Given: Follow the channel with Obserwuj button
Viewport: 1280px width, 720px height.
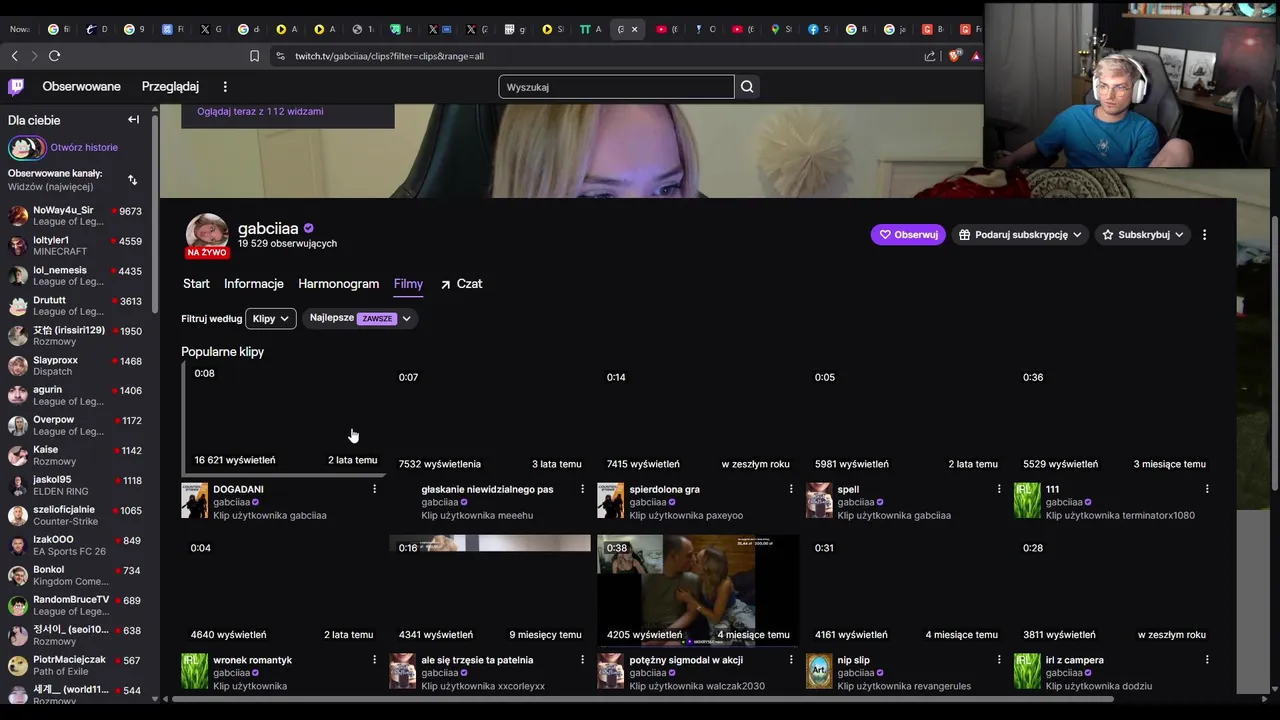Looking at the screenshot, I should point(908,235).
